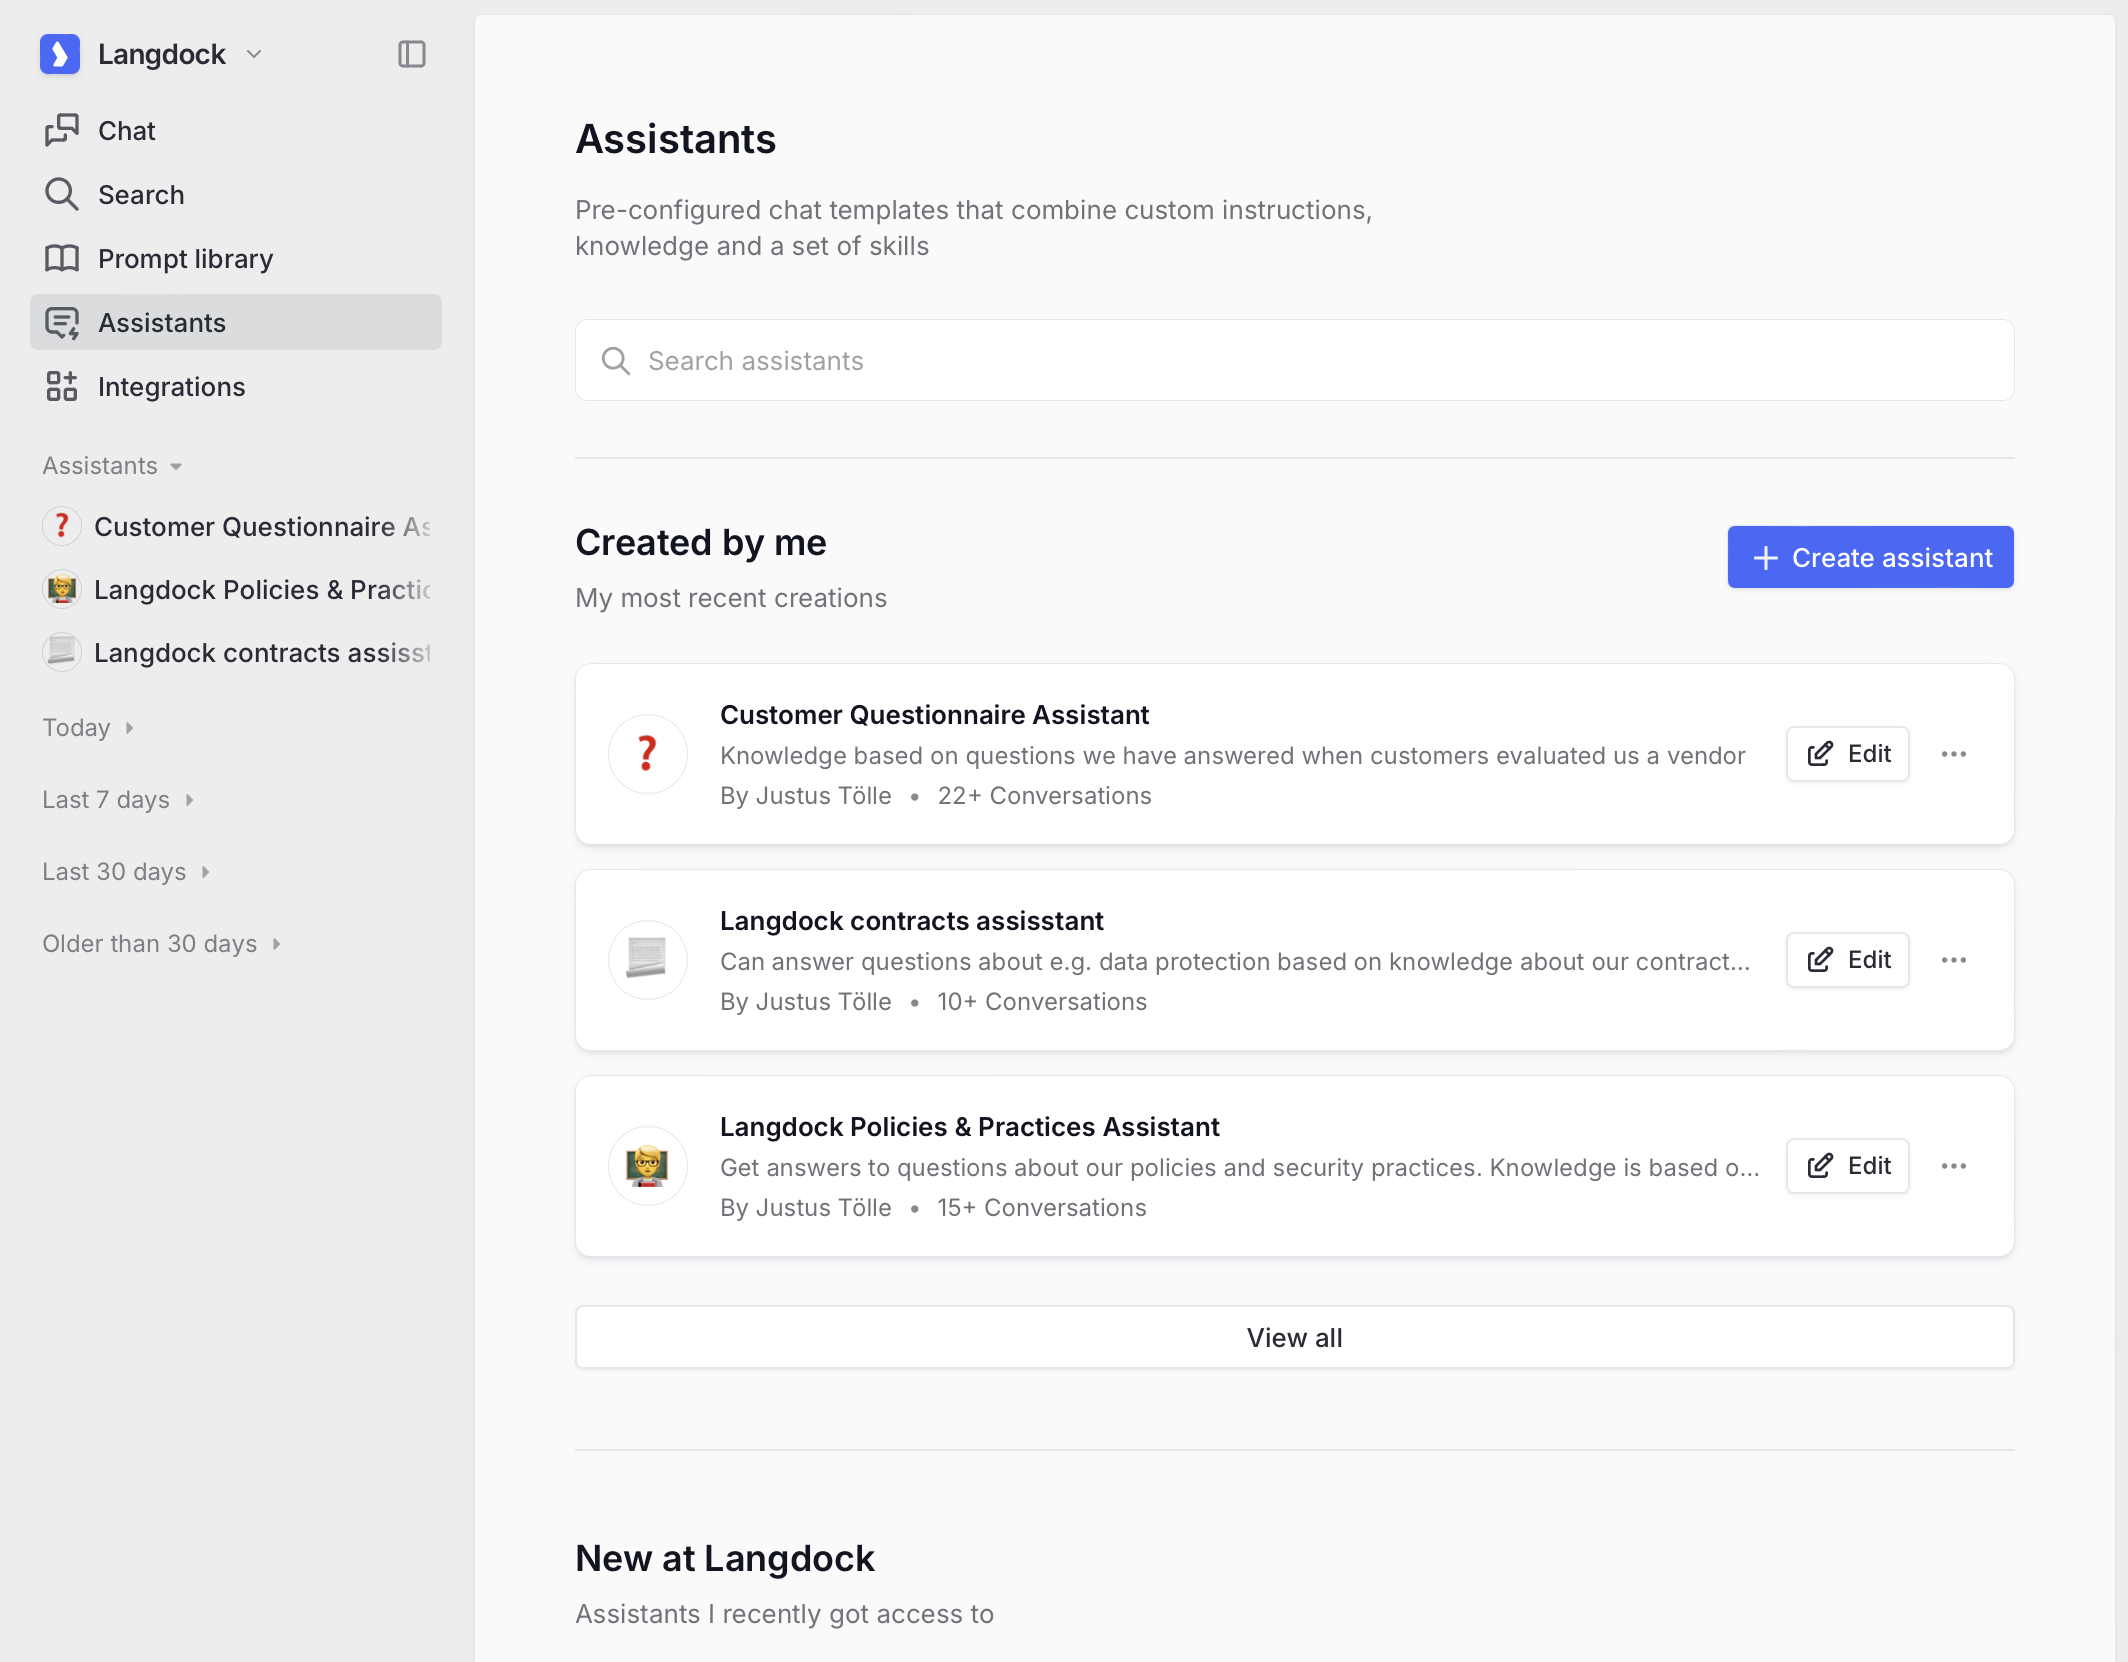2128x1662 pixels.
Task: Click the red question mark assistant avatar
Action: click(x=648, y=754)
